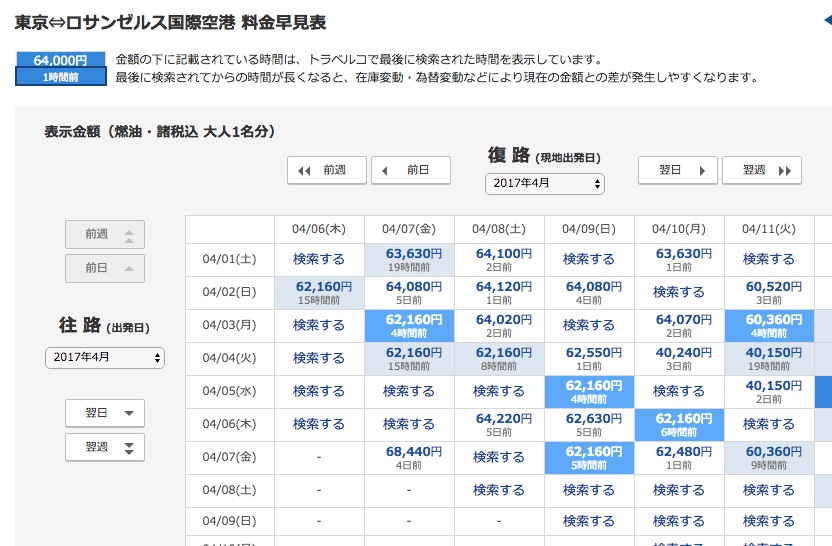832x546 pixels.
Task: Select highlighted 62,160円 fare in 04/03 row
Action: (409, 326)
